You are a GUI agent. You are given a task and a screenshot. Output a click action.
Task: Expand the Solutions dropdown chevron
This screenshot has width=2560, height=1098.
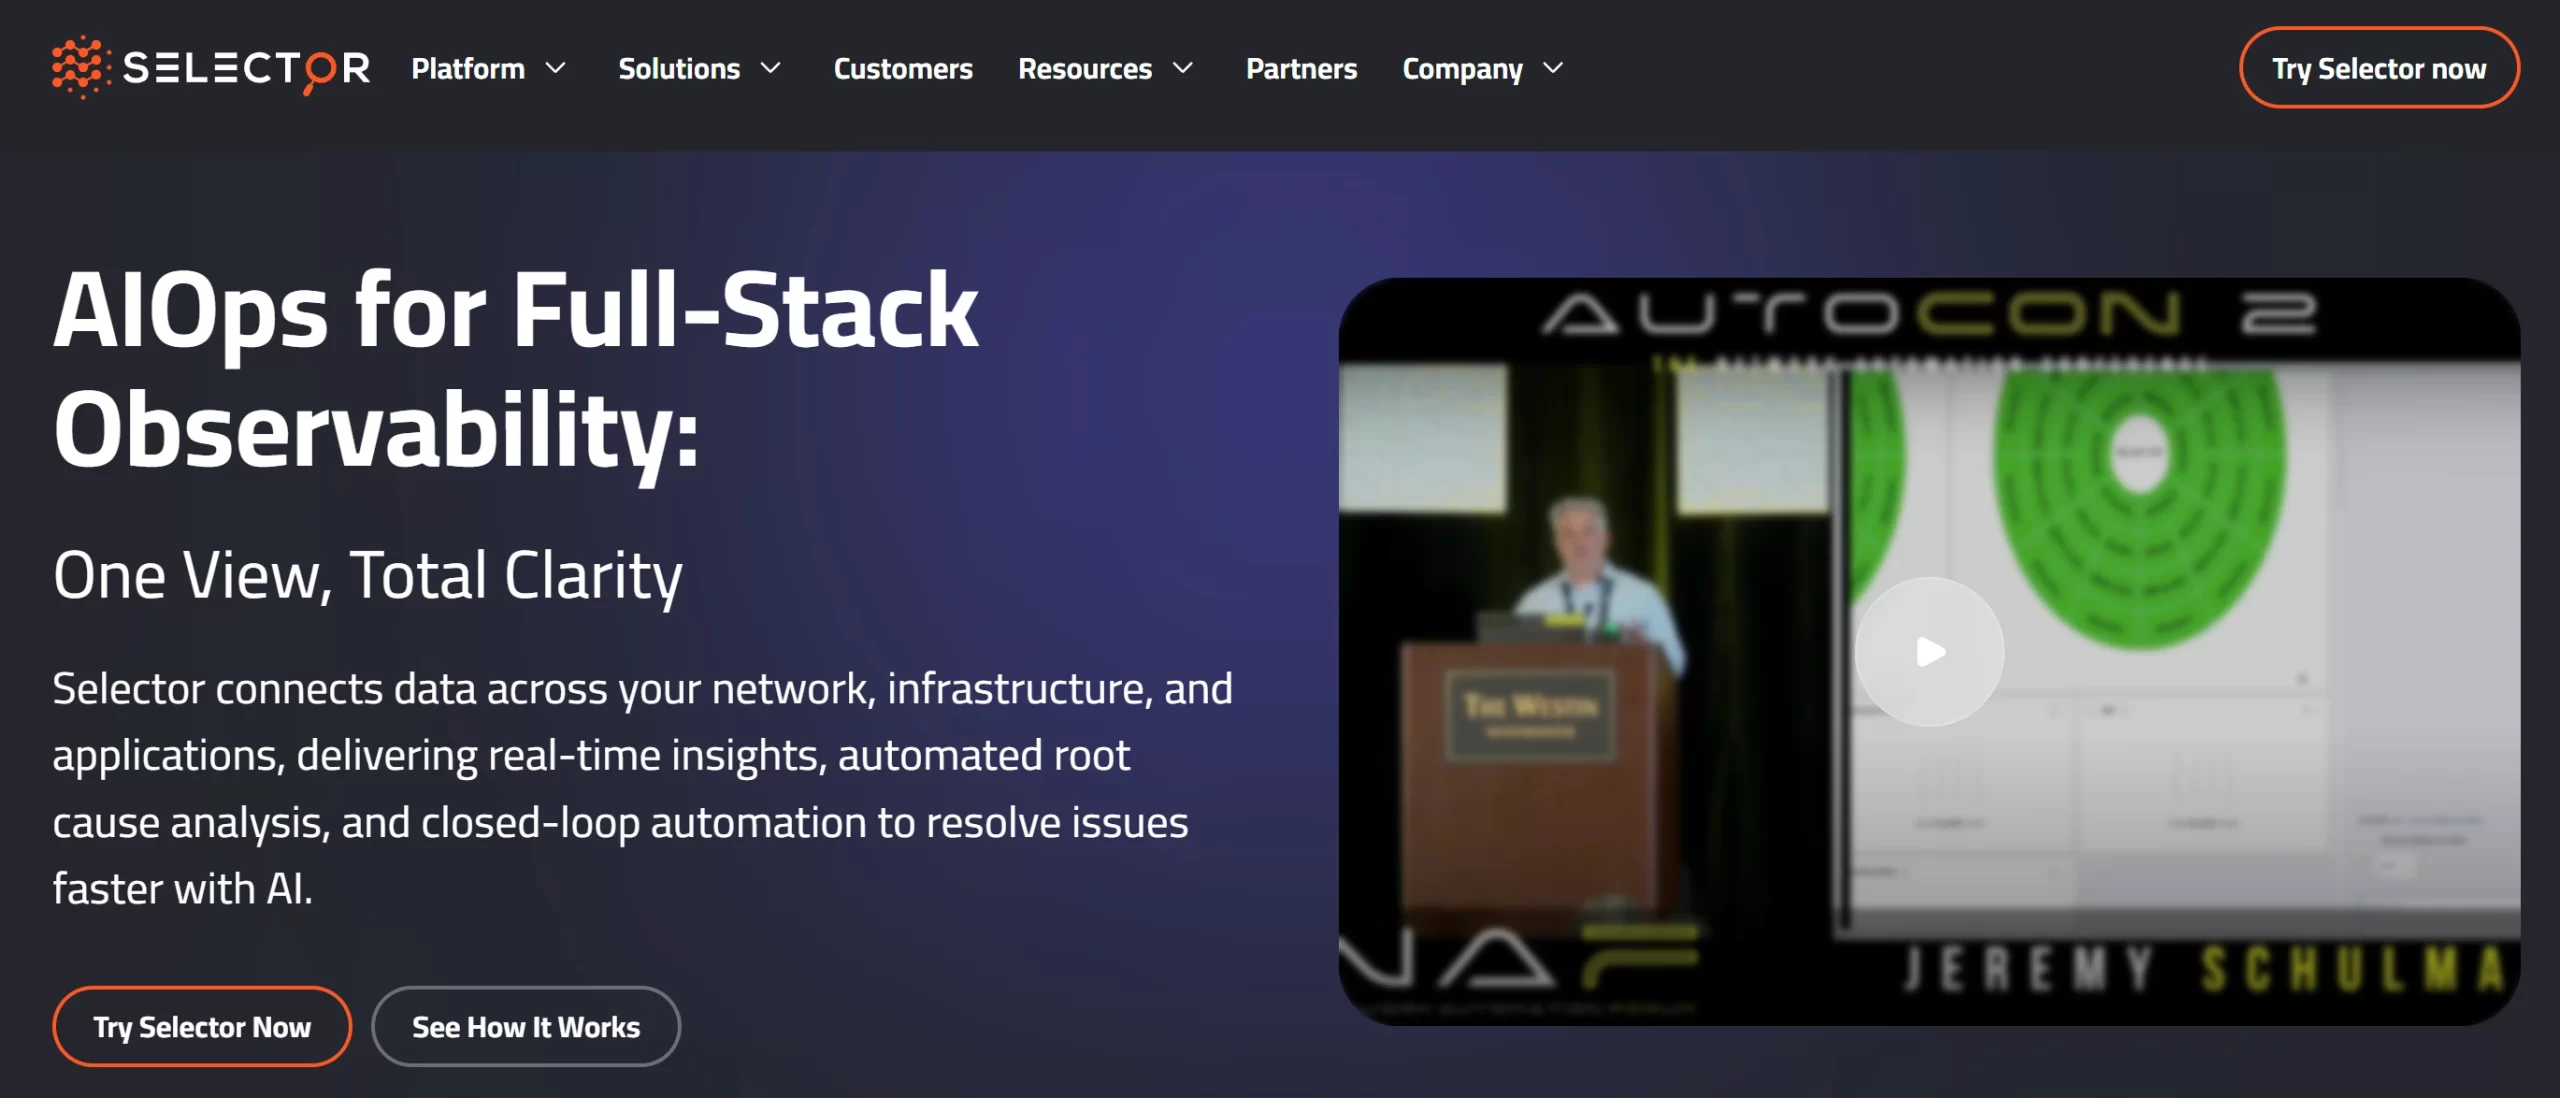[771, 68]
